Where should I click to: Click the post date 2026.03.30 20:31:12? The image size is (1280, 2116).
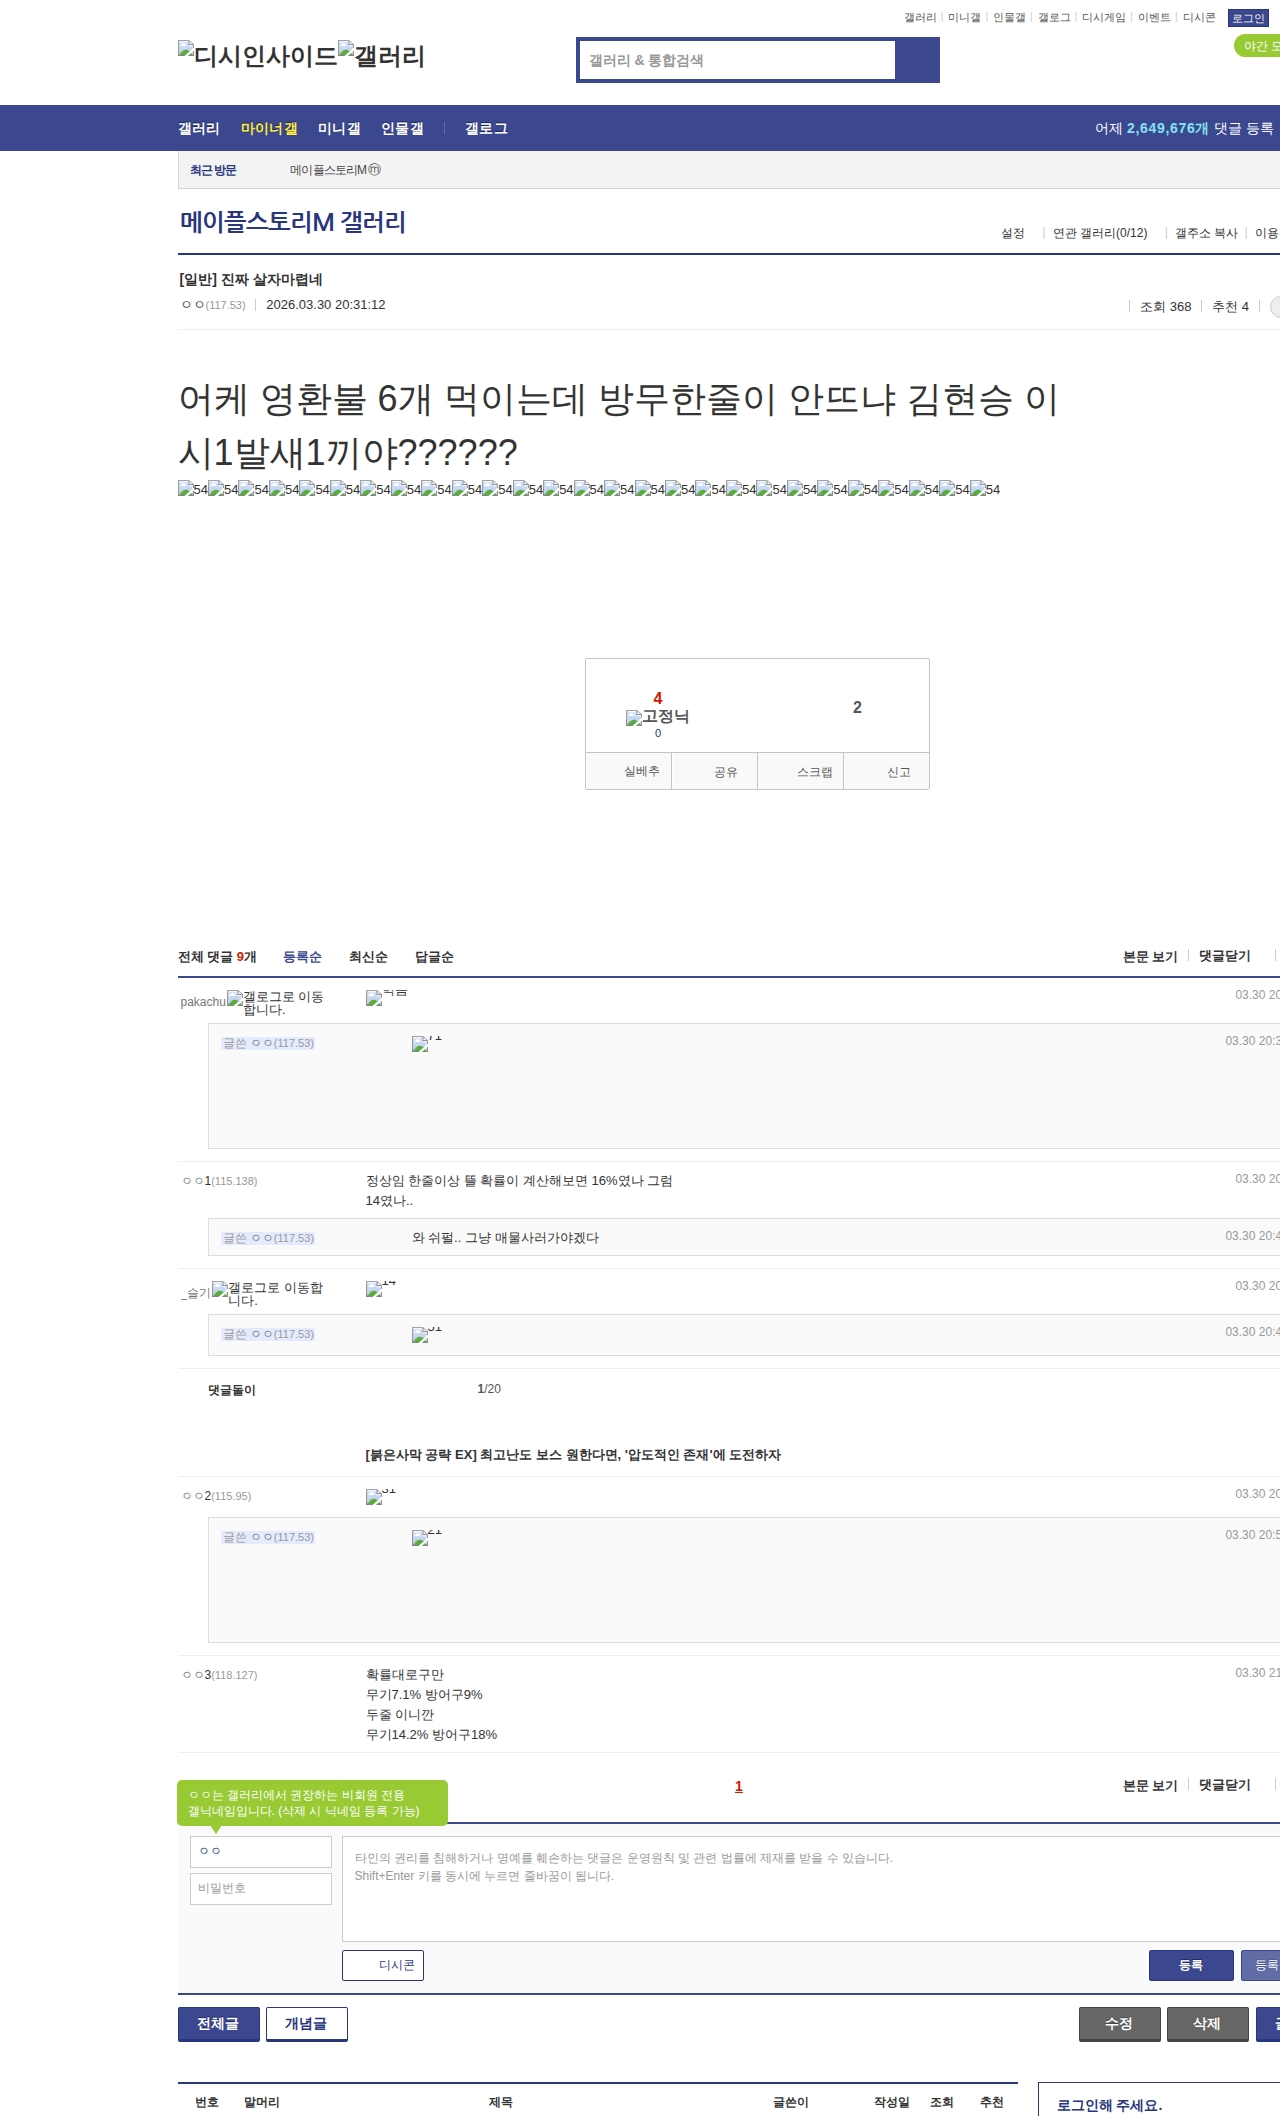pyautogui.click(x=326, y=305)
